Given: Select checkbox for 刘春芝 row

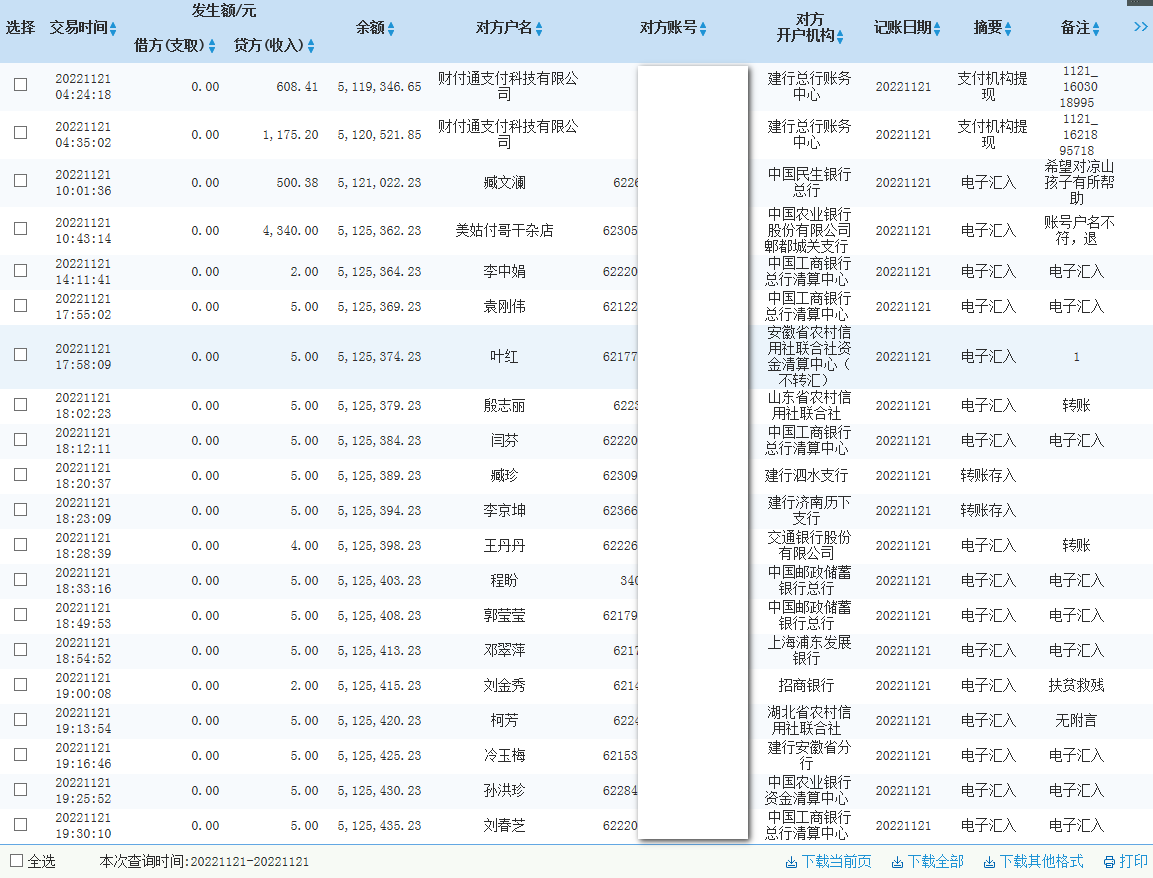Looking at the screenshot, I should 21,824.
